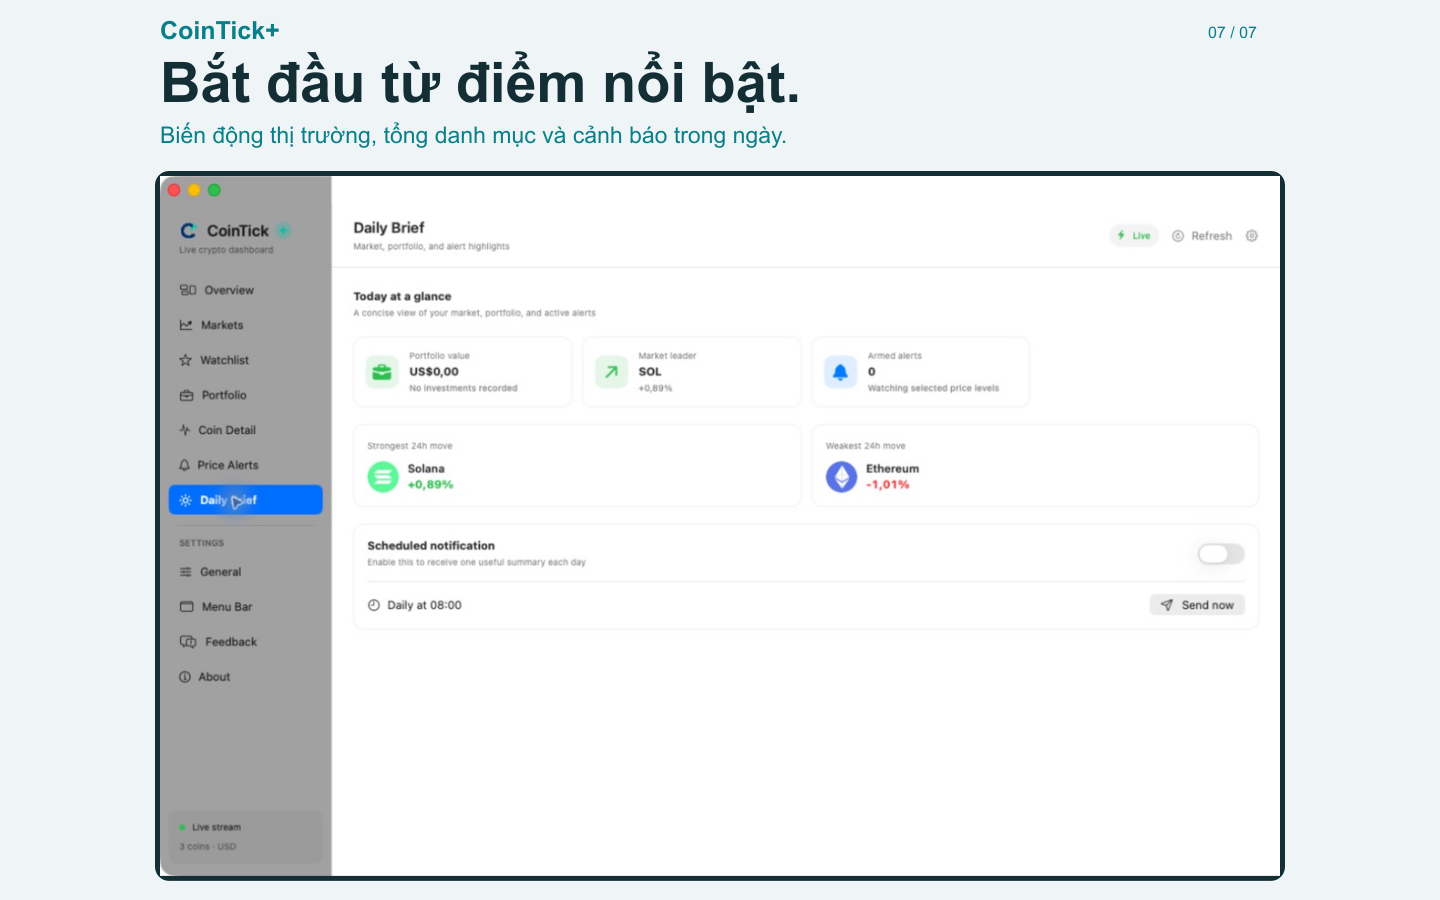The image size is (1440, 900).
Task: Click the clock icon beside Daily at 08:00
Action: coord(374,605)
